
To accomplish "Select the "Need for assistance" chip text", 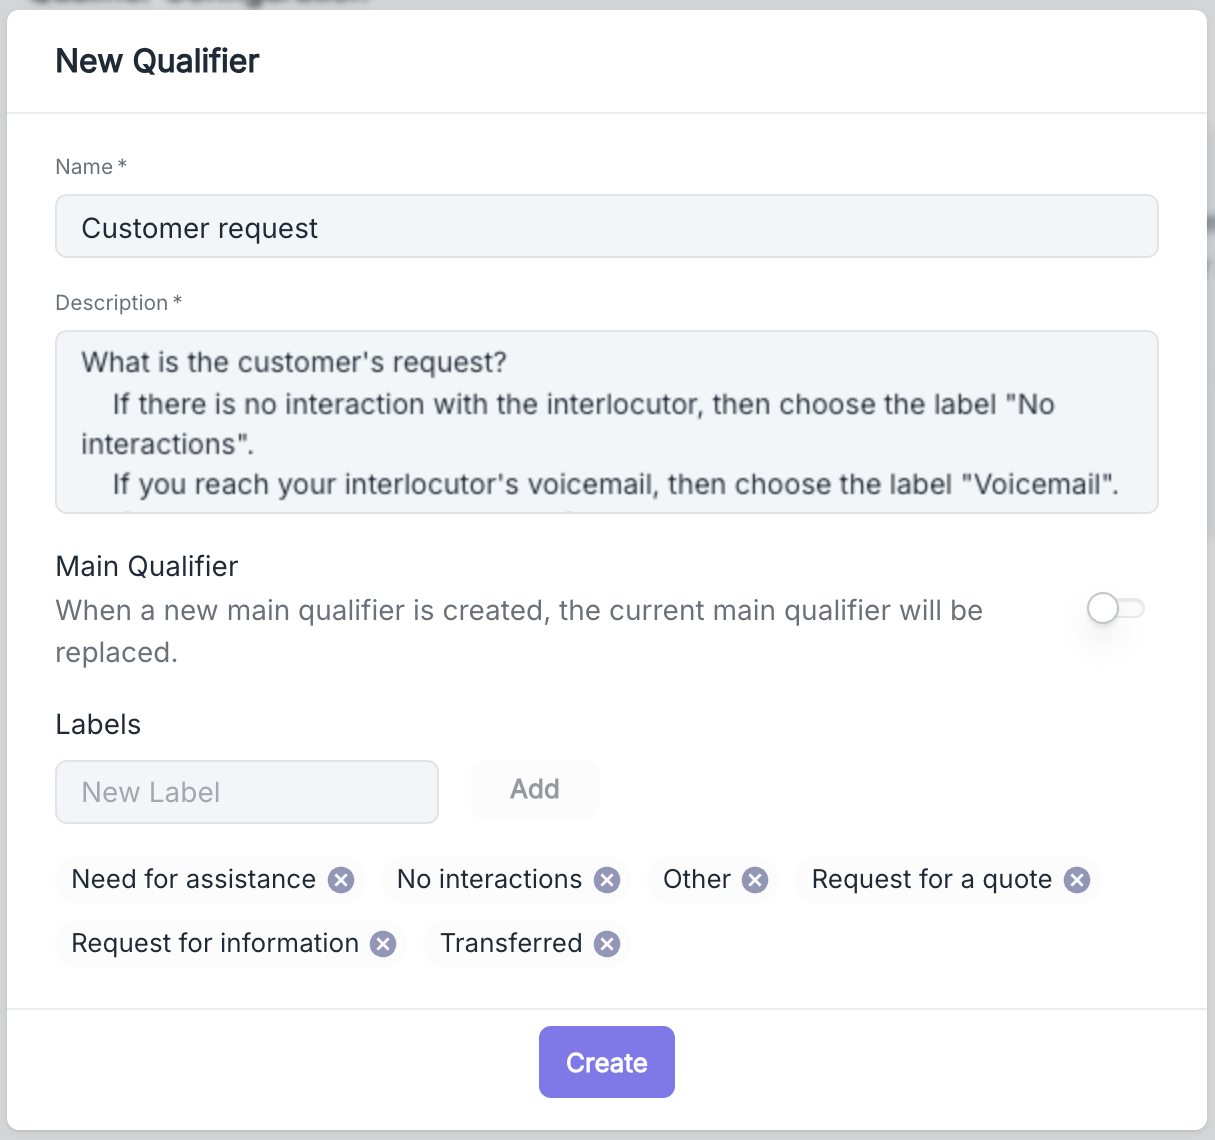I will [194, 880].
